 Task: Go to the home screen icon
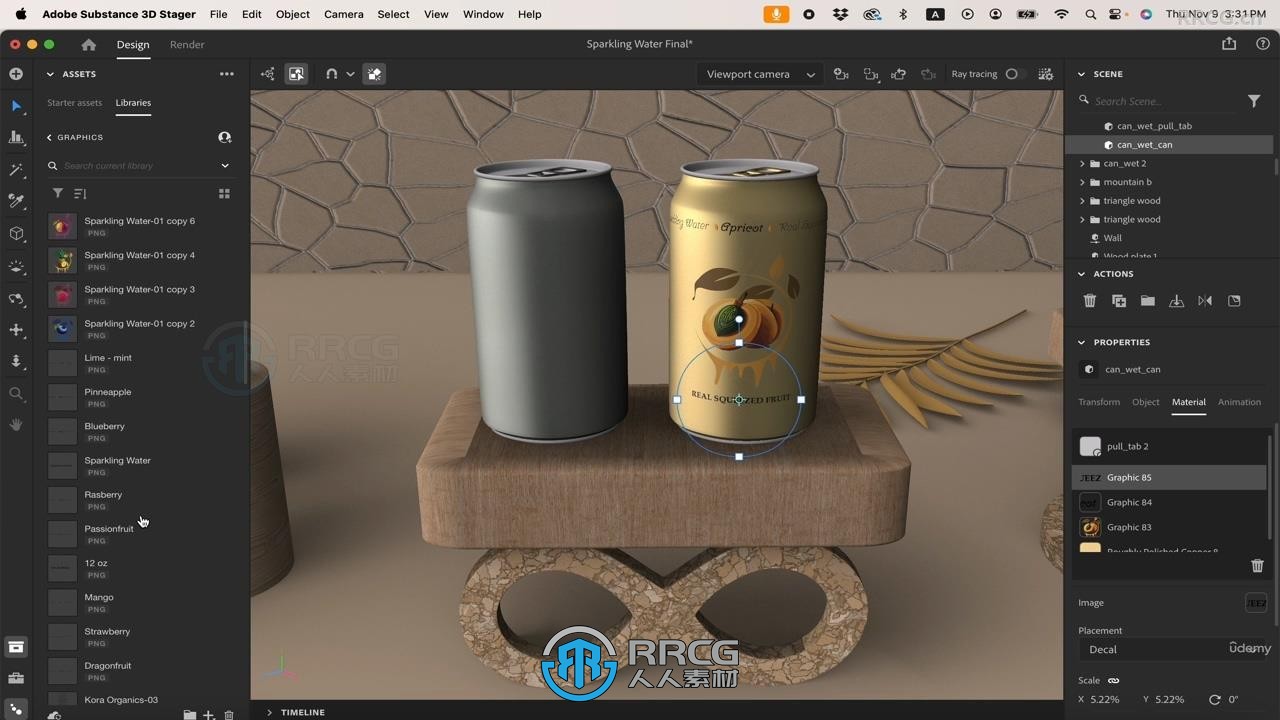coord(89,44)
